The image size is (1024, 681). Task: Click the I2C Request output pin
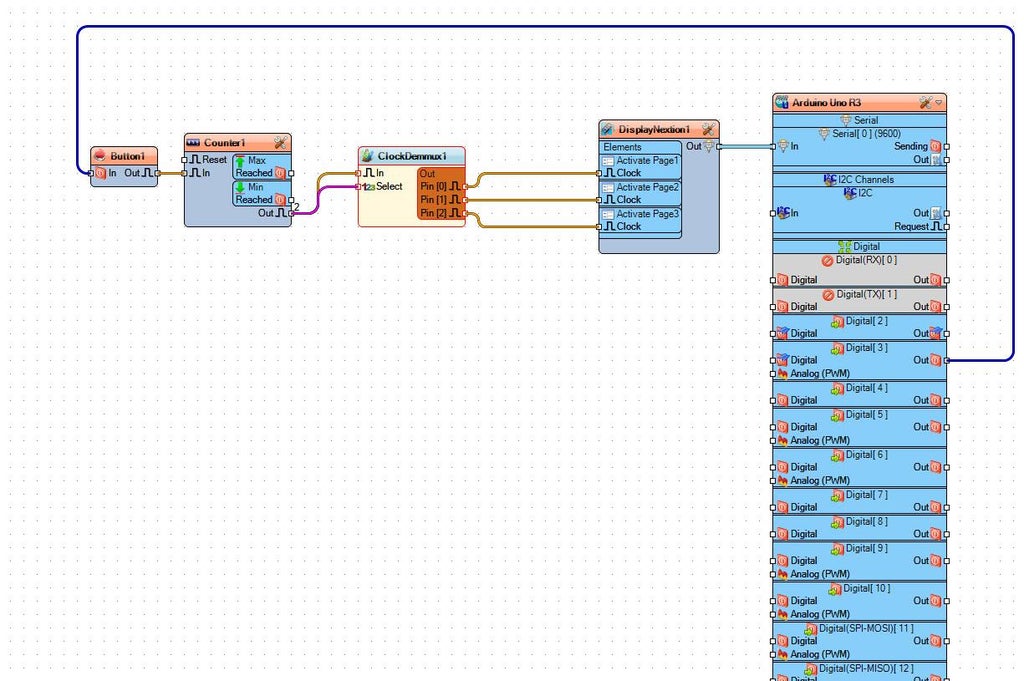[947, 227]
